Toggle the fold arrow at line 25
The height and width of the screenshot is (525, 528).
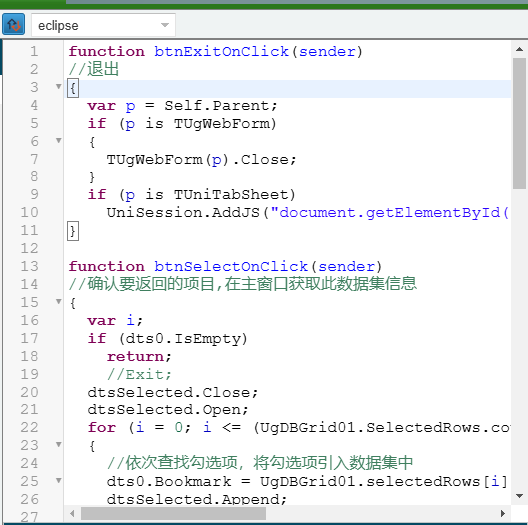(x=59, y=481)
